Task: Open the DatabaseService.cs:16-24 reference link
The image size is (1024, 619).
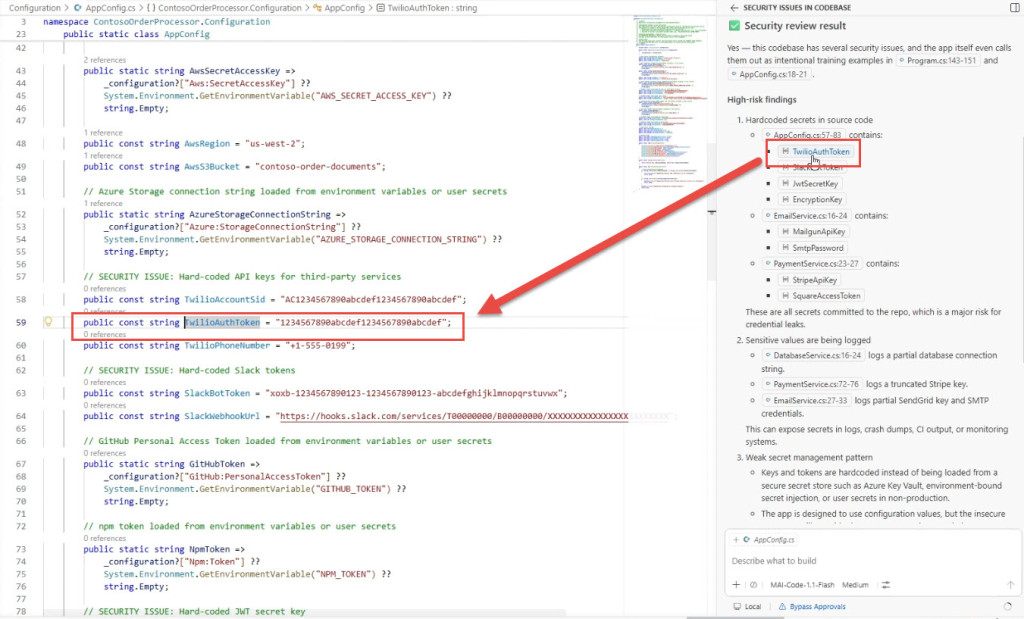Action: coord(813,355)
